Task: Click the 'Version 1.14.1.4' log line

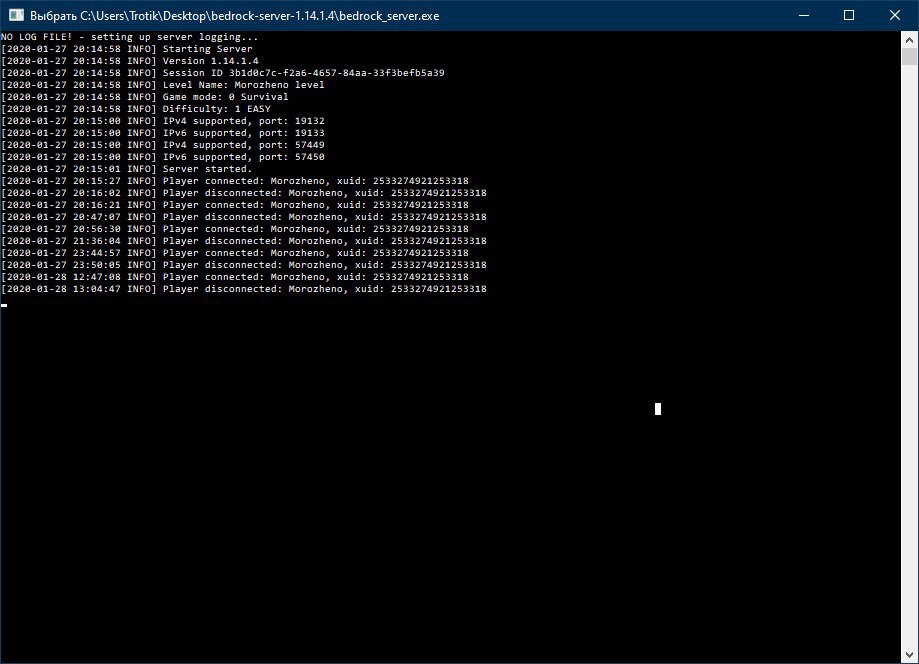Action: (130, 61)
